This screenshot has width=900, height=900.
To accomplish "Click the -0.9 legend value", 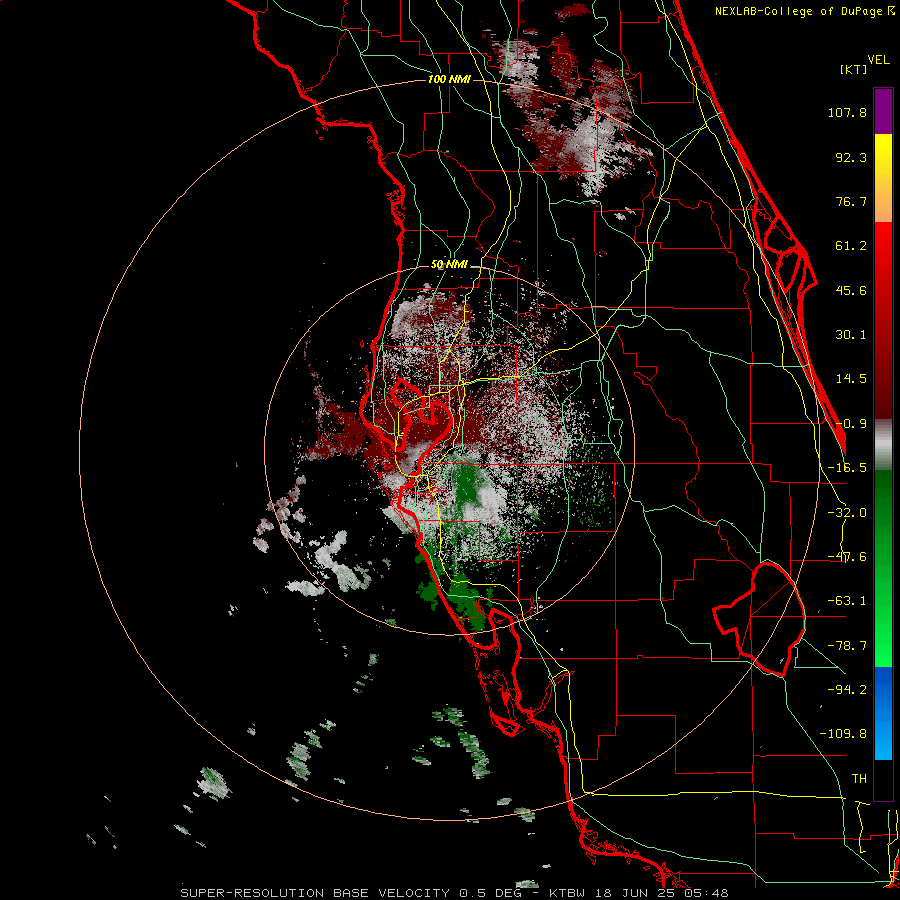I will click(851, 424).
